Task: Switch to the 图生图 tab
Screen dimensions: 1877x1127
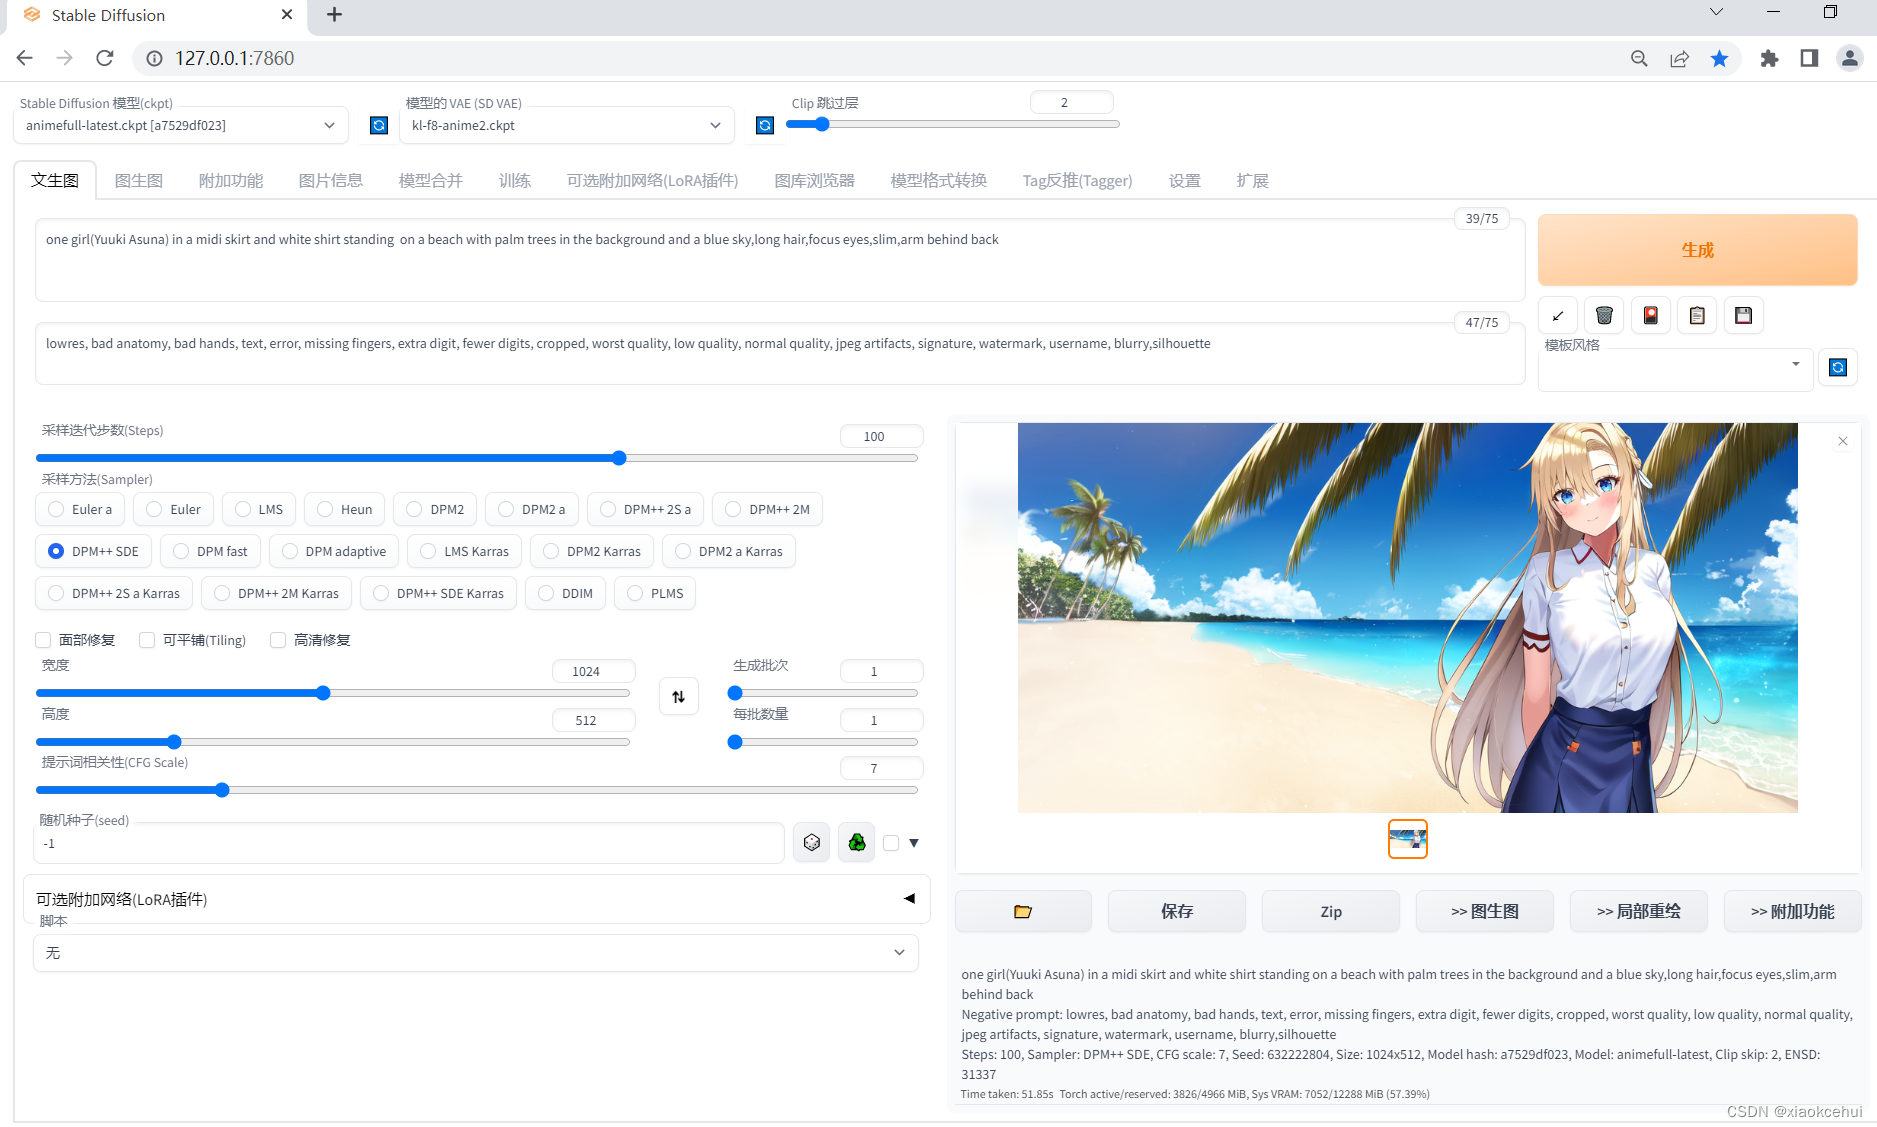Action: (139, 180)
